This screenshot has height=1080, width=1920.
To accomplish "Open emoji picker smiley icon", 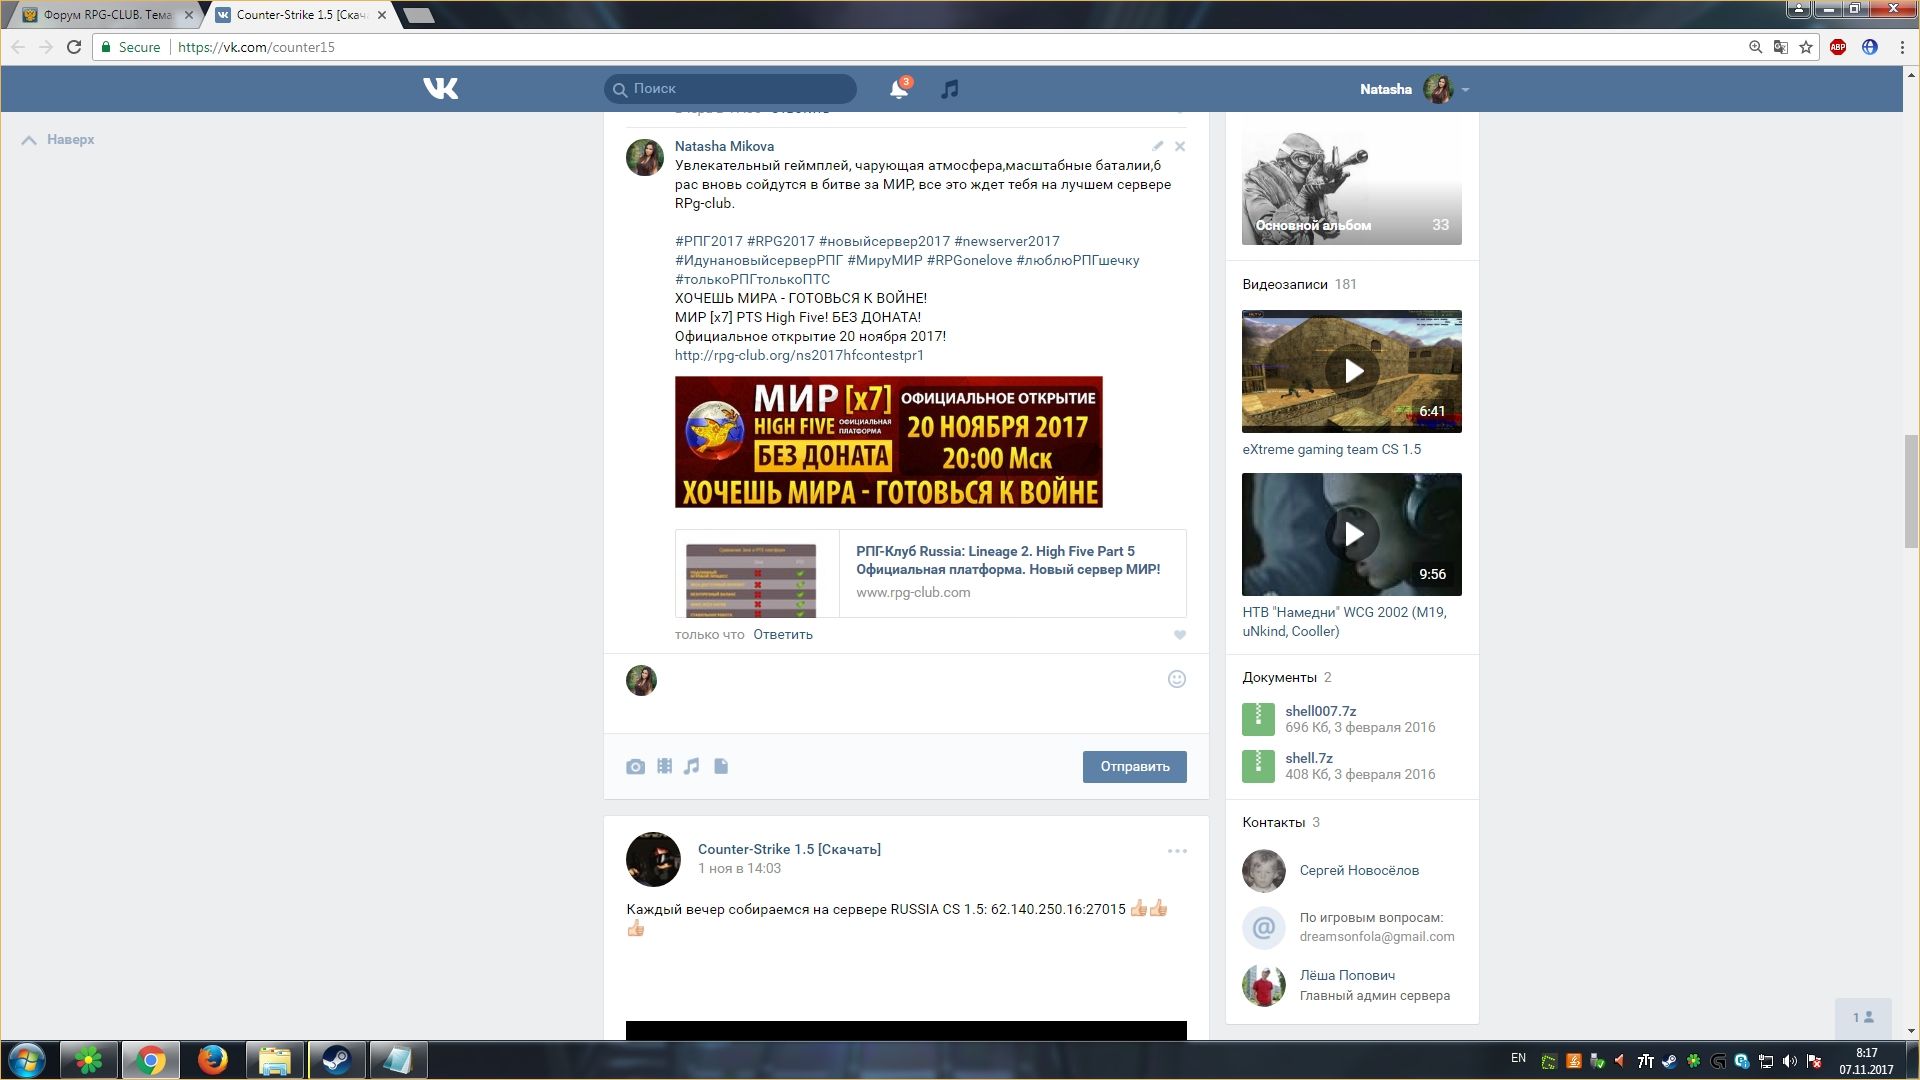I will [1177, 680].
